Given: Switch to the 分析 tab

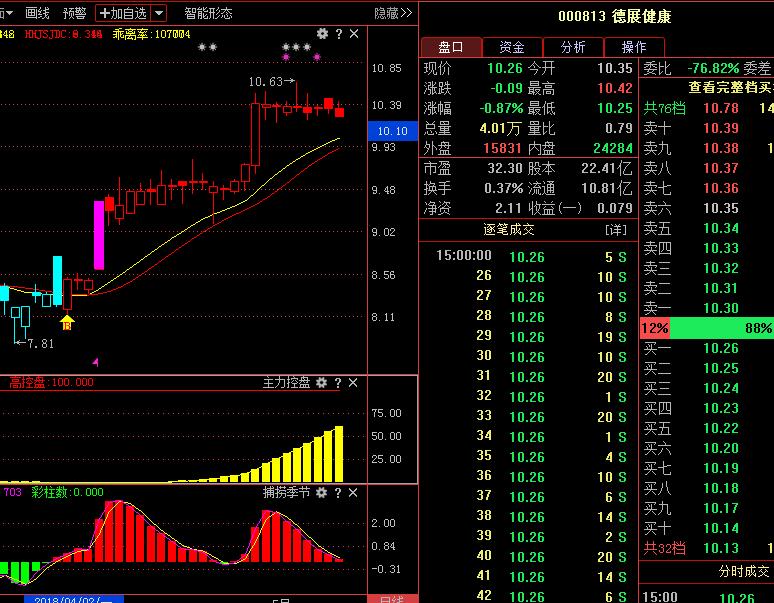Looking at the screenshot, I should click(573, 47).
